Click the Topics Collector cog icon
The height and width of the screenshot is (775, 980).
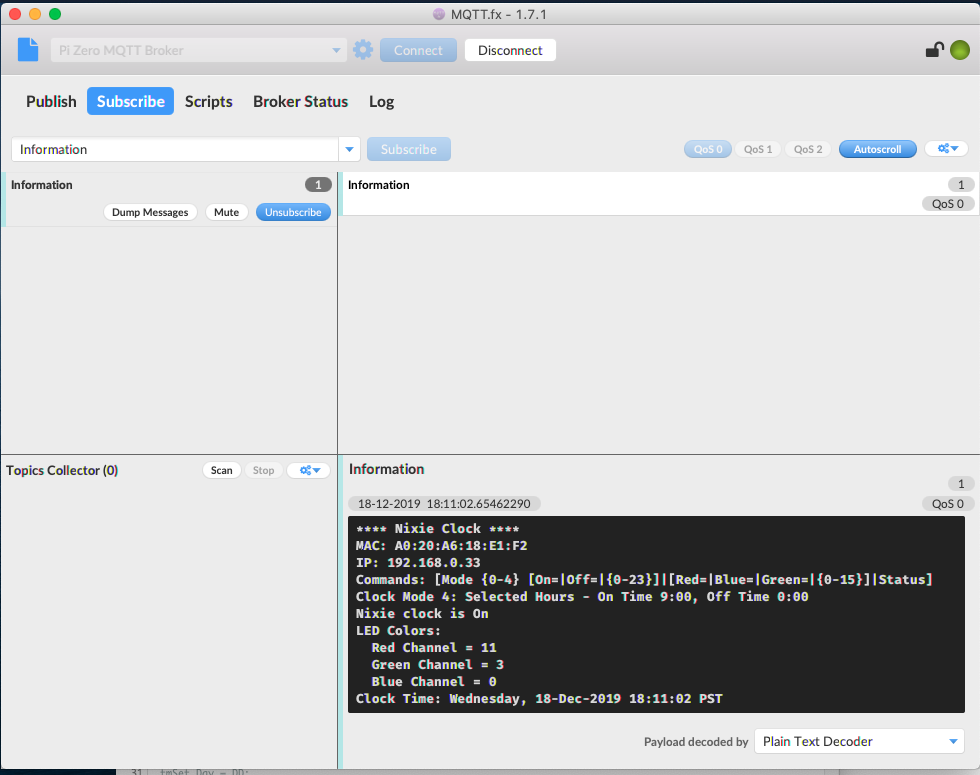point(308,470)
